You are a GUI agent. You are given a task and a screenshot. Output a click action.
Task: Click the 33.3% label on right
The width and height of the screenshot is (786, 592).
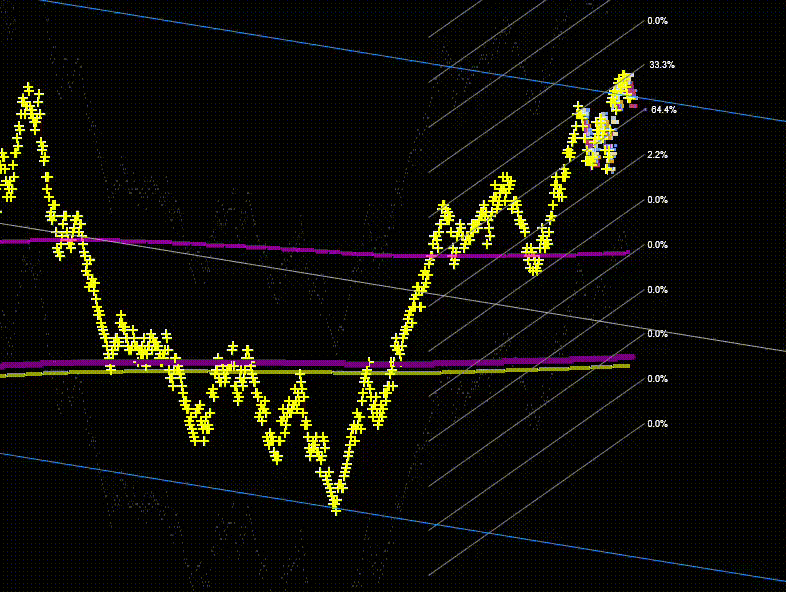tap(661, 65)
